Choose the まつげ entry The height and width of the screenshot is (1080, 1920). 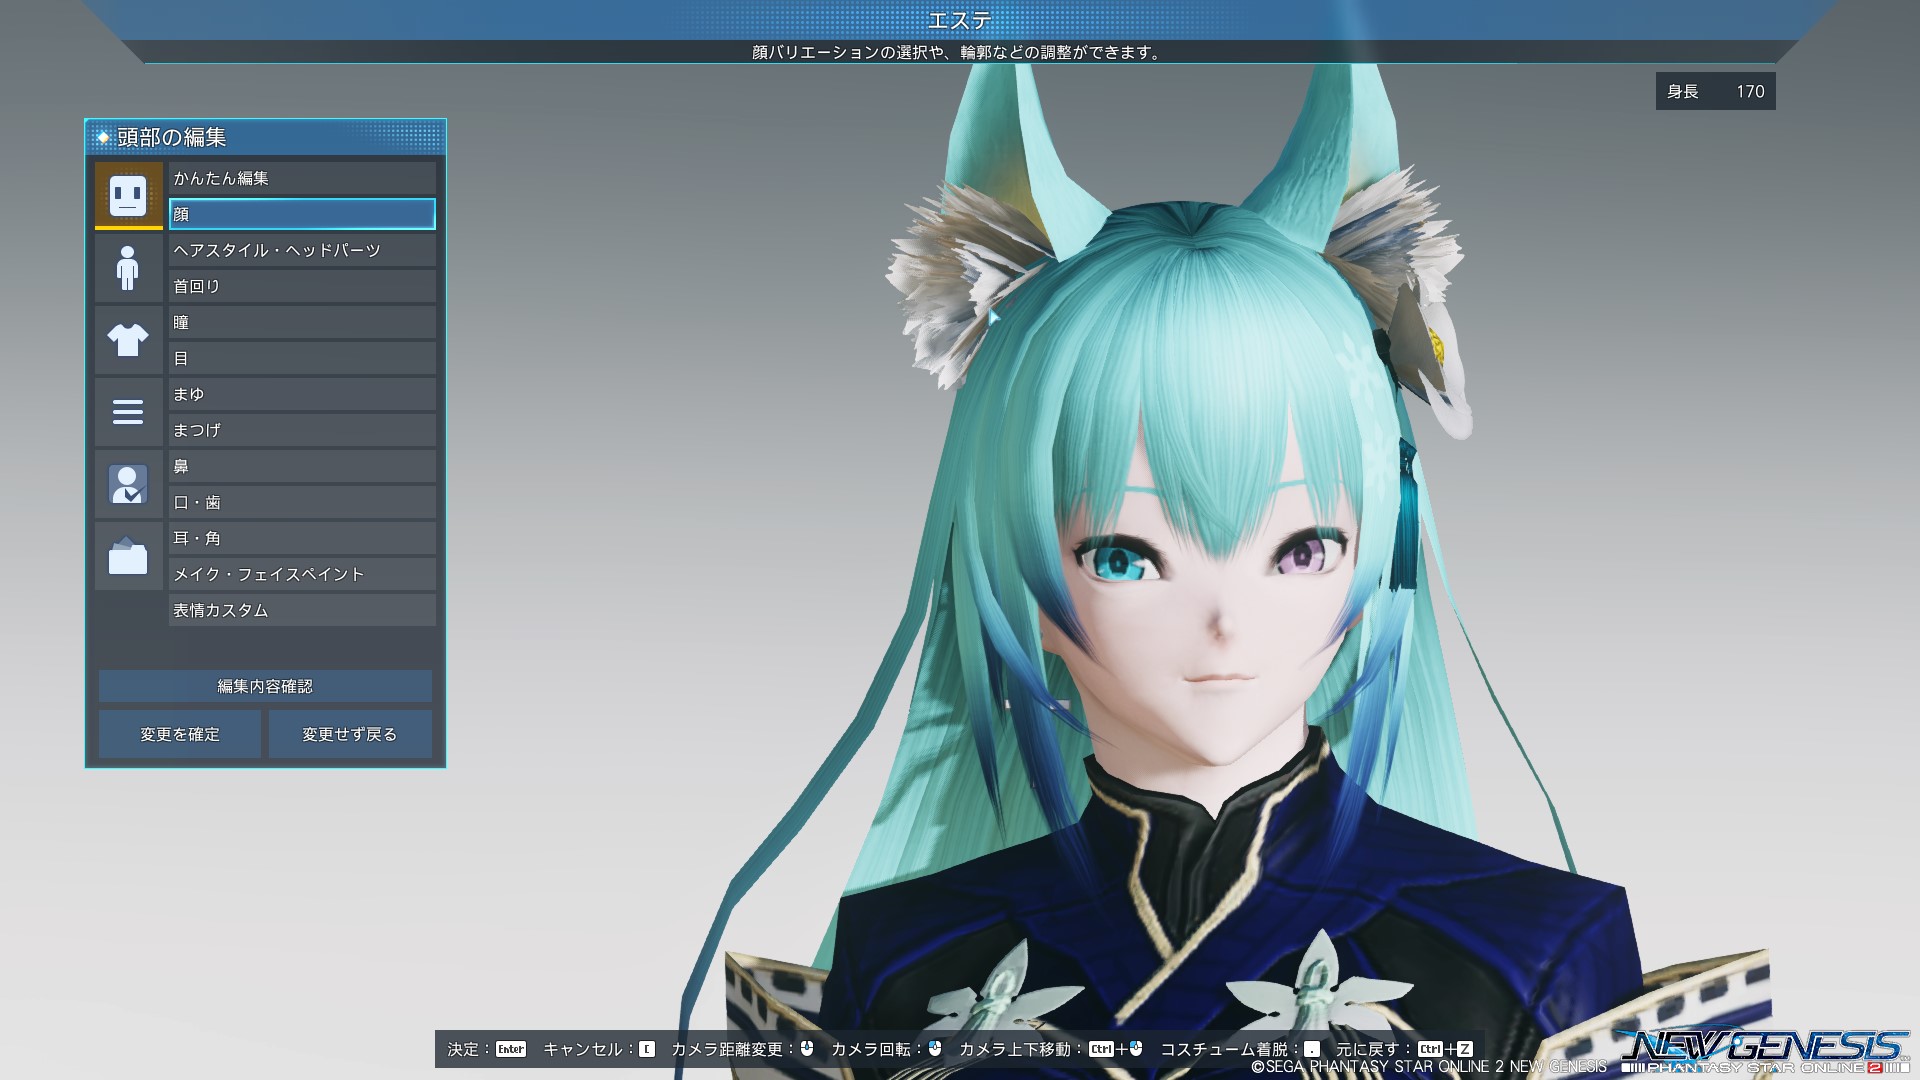coord(302,430)
